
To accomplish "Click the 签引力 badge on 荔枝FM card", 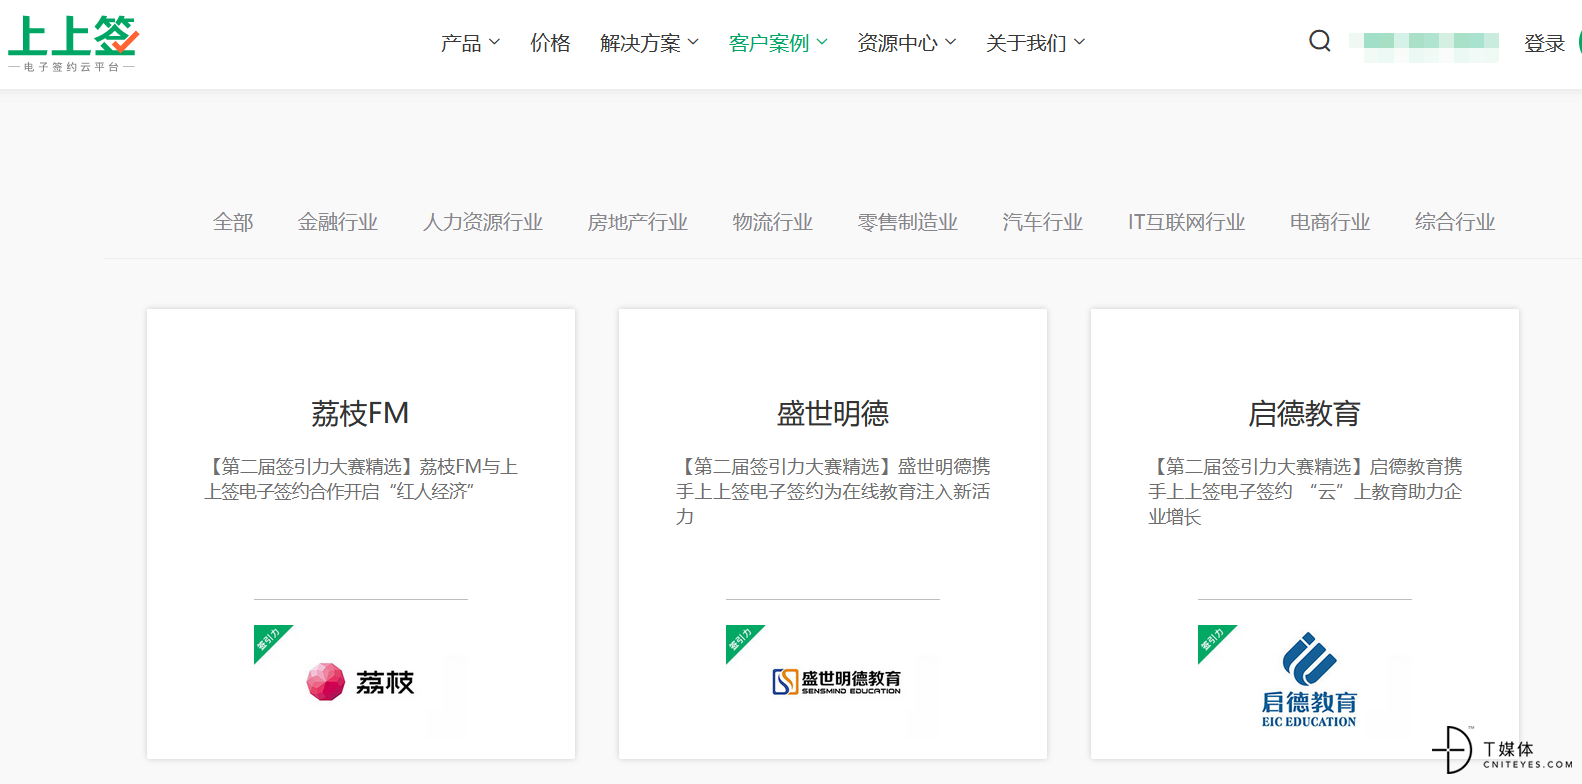I will (x=269, y=641).
